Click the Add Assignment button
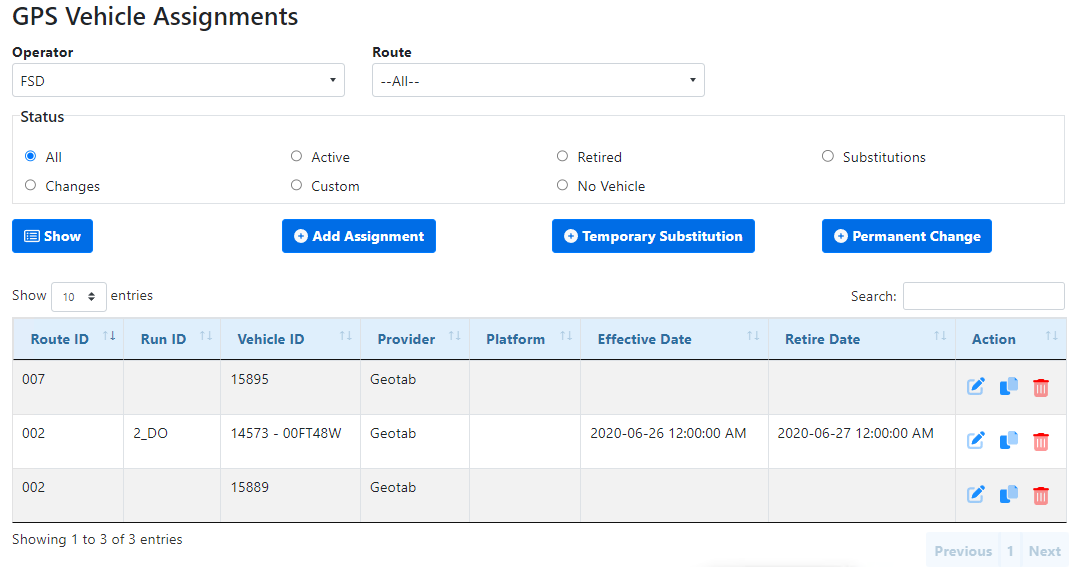The width and height of the screenshot is (1076, 567). [x=359, y=237]
